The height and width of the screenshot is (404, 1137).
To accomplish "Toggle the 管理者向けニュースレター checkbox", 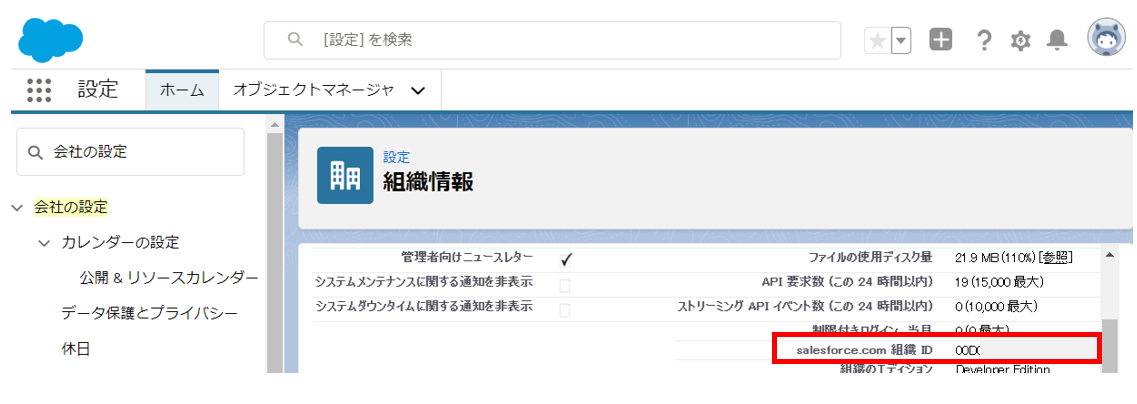I will [x=566, y=259].
